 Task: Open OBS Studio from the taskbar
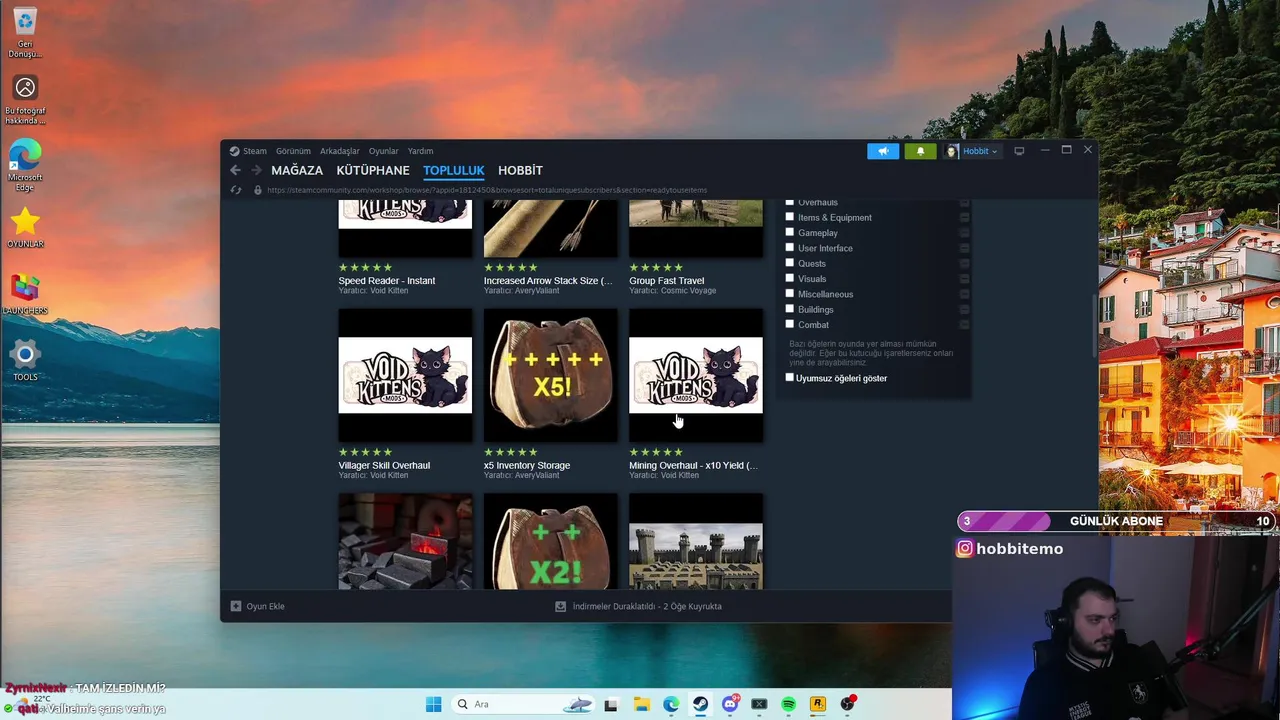pos(848,704)
